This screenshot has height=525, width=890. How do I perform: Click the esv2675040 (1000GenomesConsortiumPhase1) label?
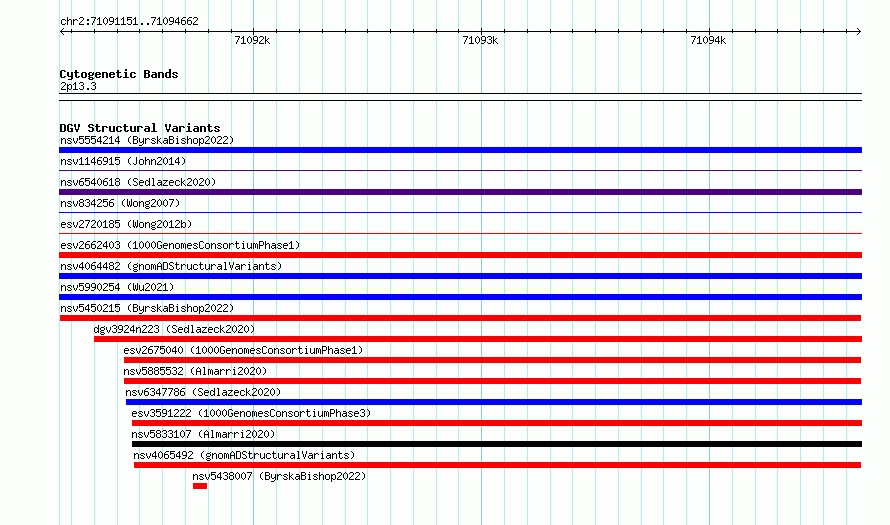243,350
